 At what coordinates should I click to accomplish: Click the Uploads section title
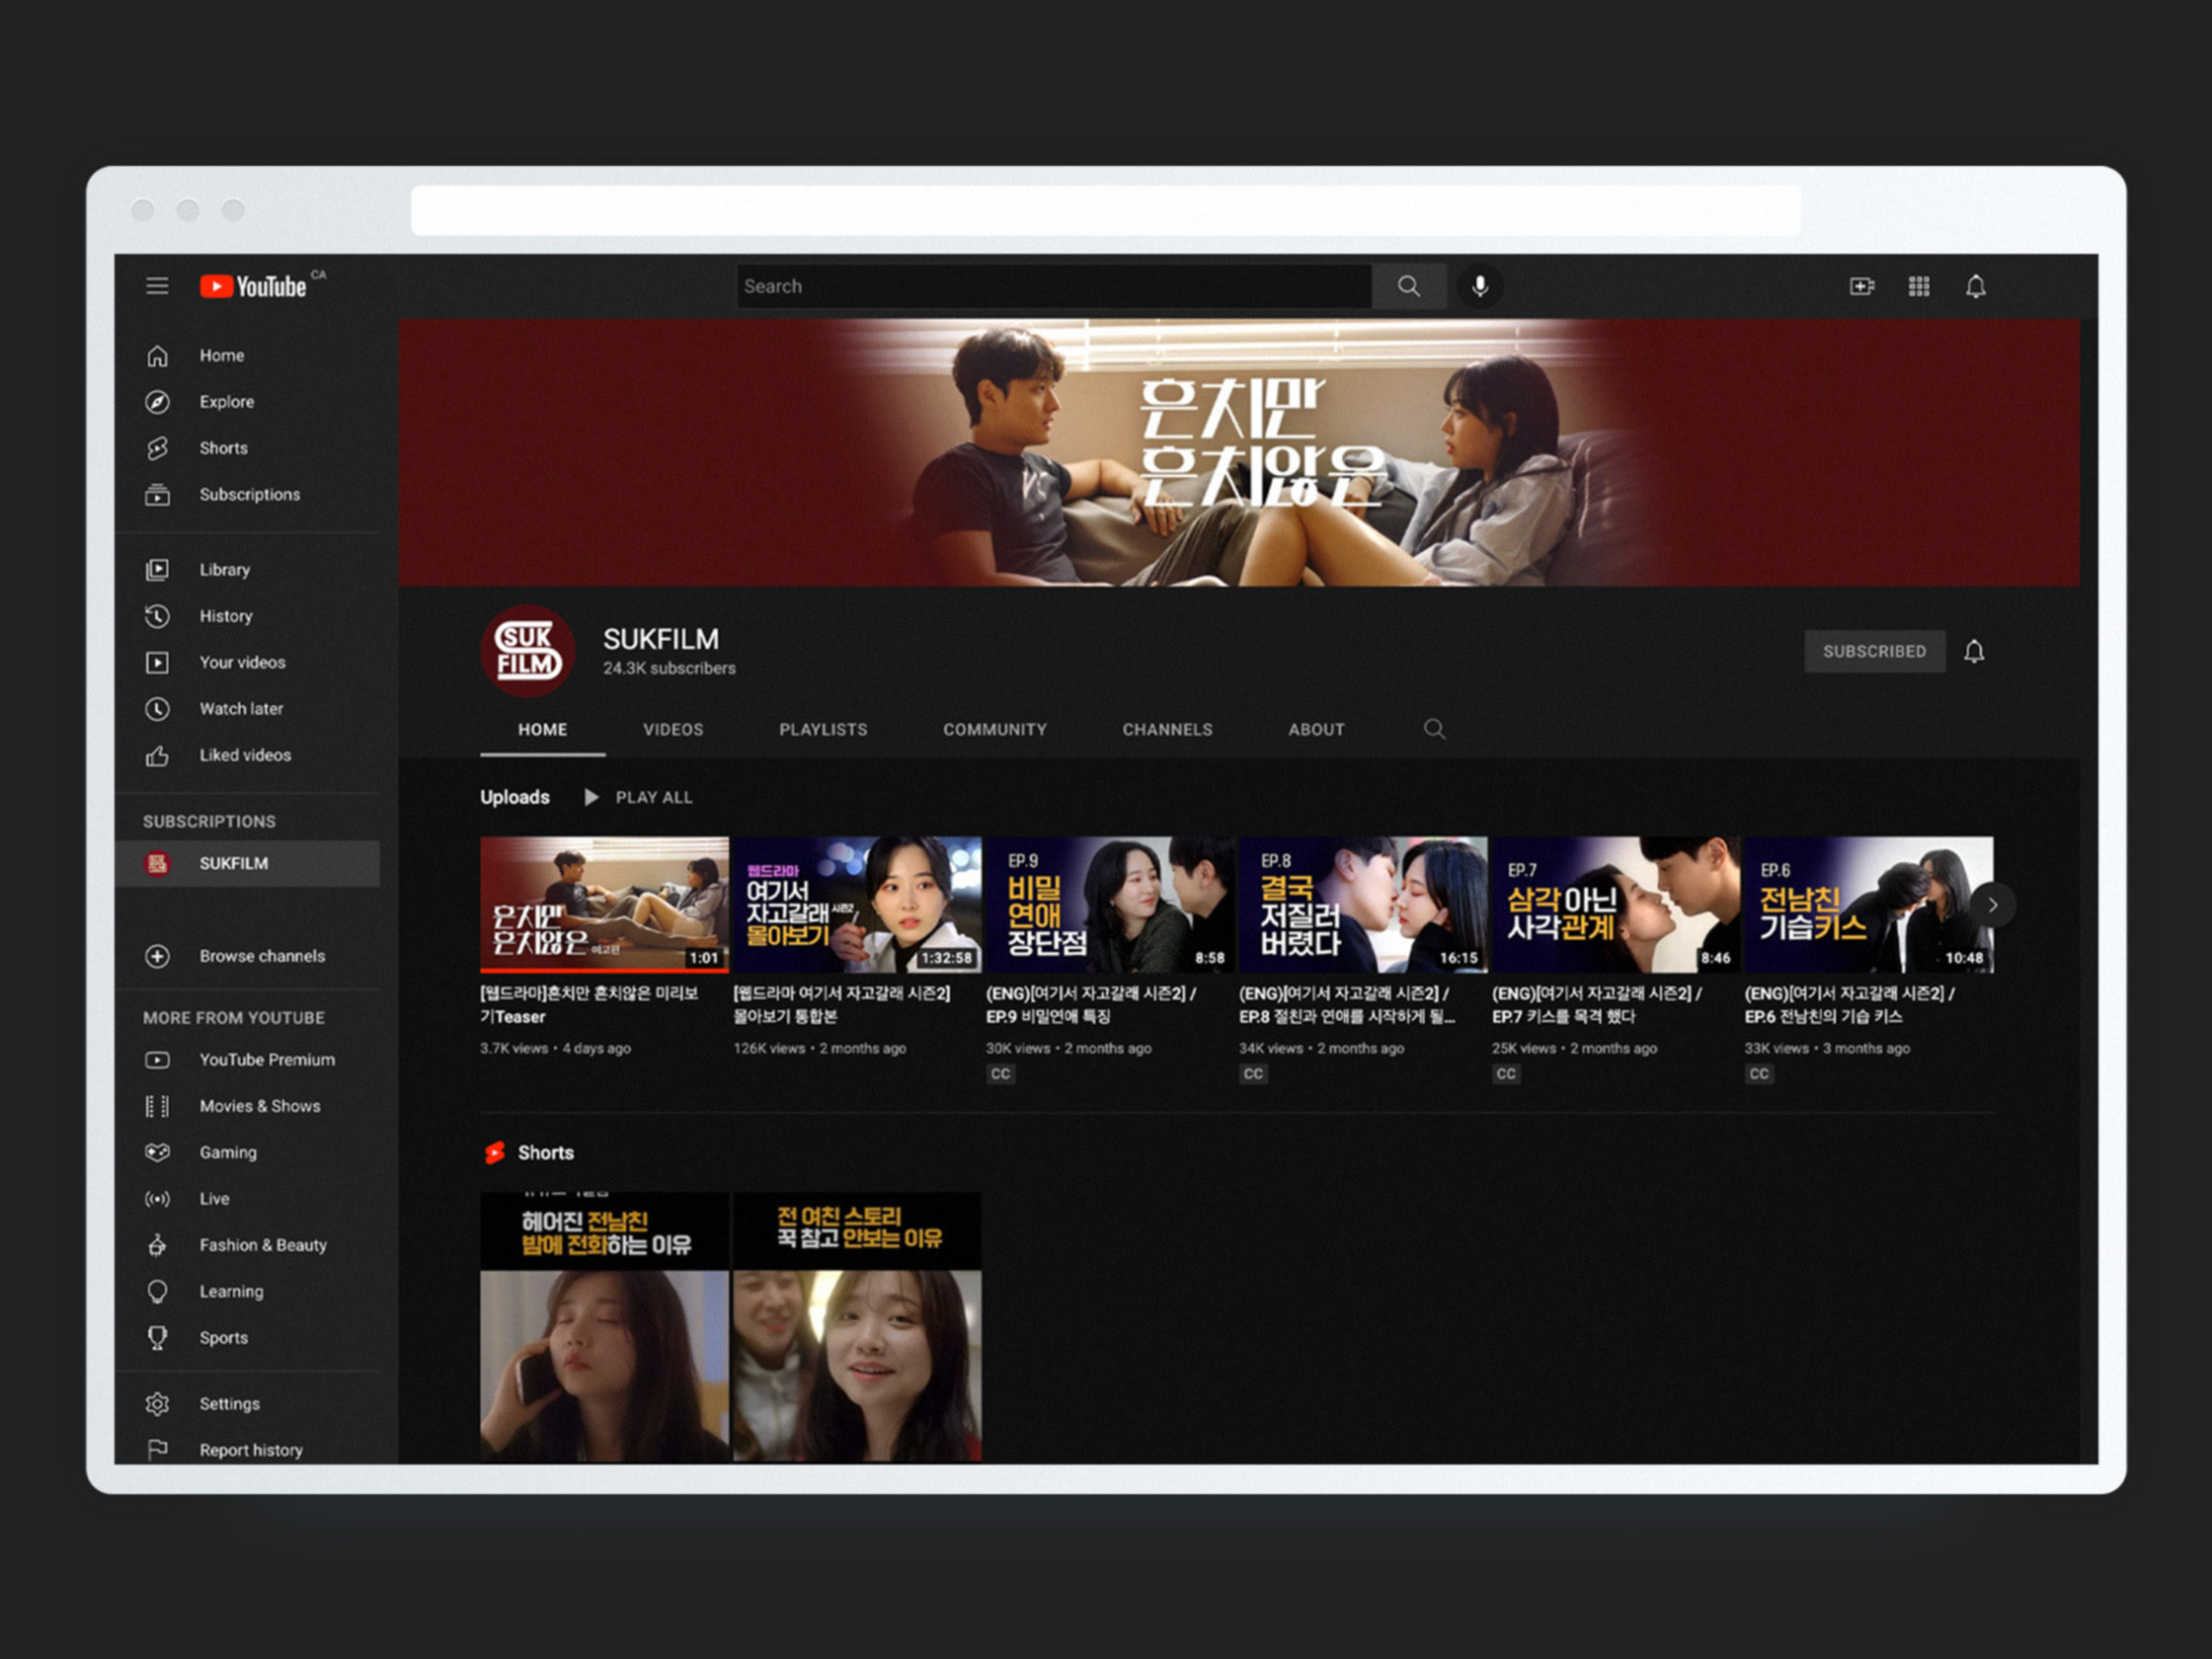(x=515, y=797)
